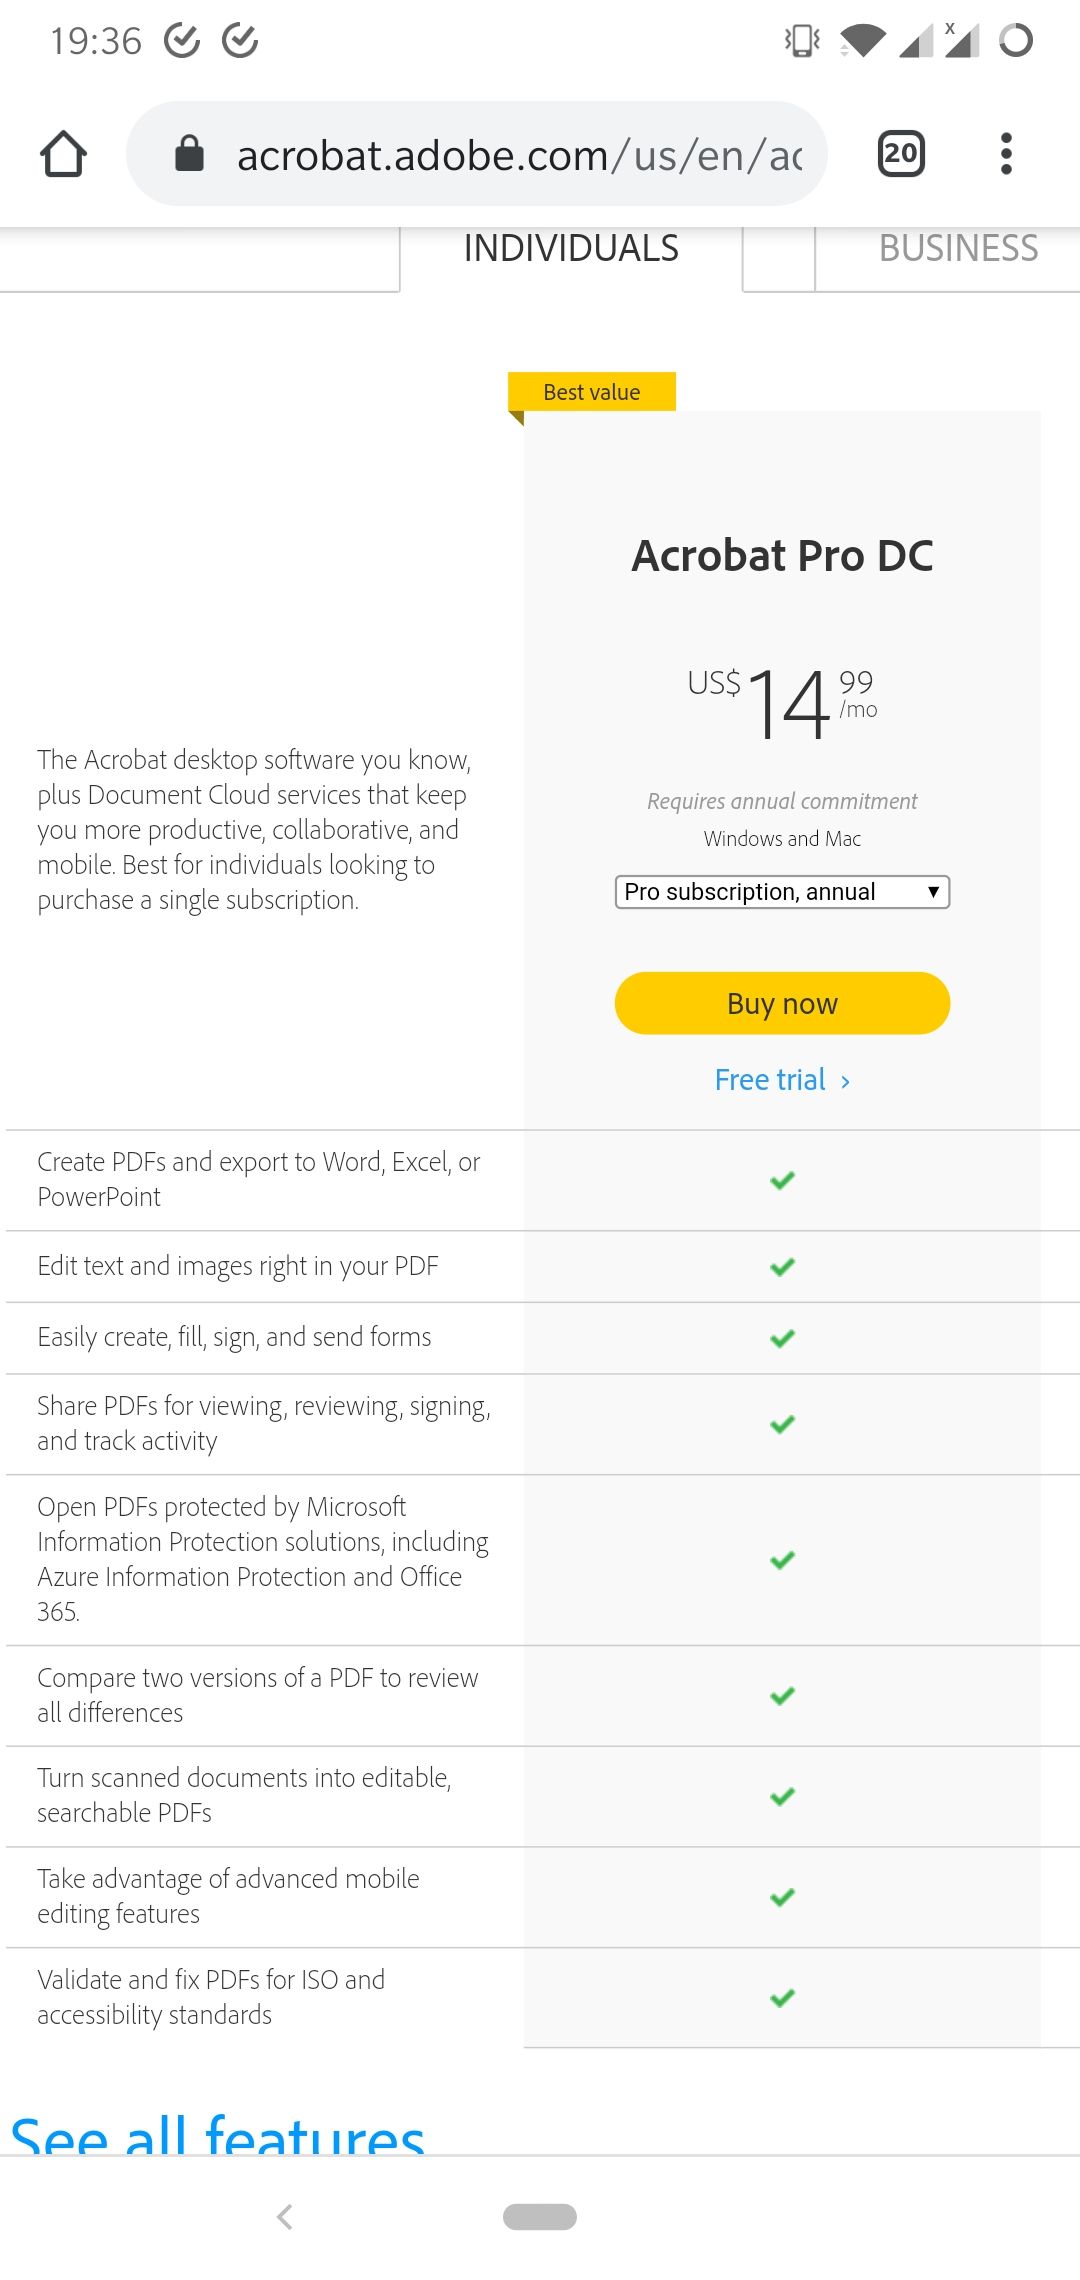Switch to the BUSINESS tab
1080x2280 pixels.
point(957,247)
